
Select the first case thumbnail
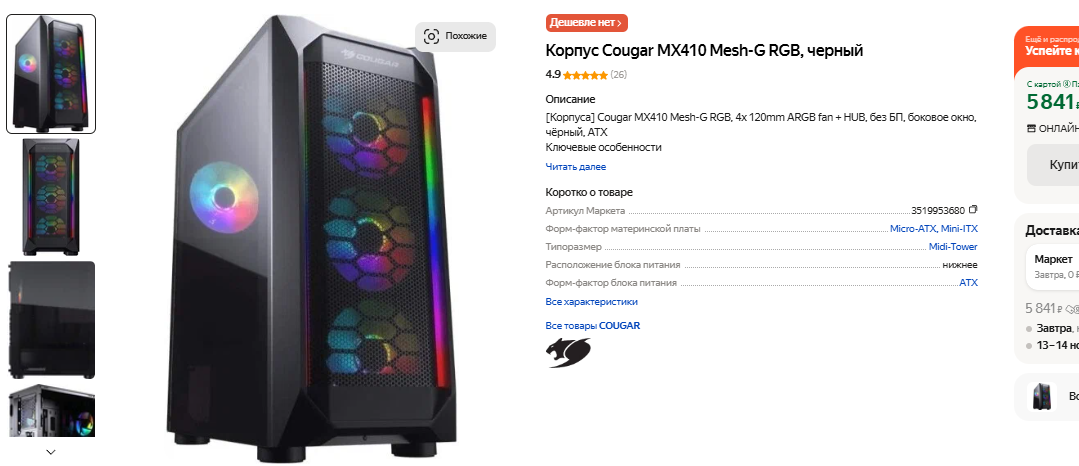pos(52,74)
